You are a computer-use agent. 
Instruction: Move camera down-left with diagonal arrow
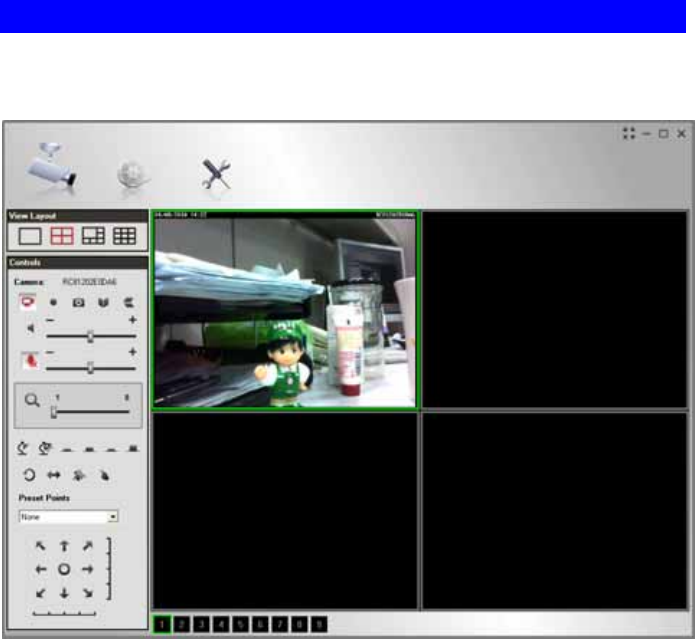point(40,593)
